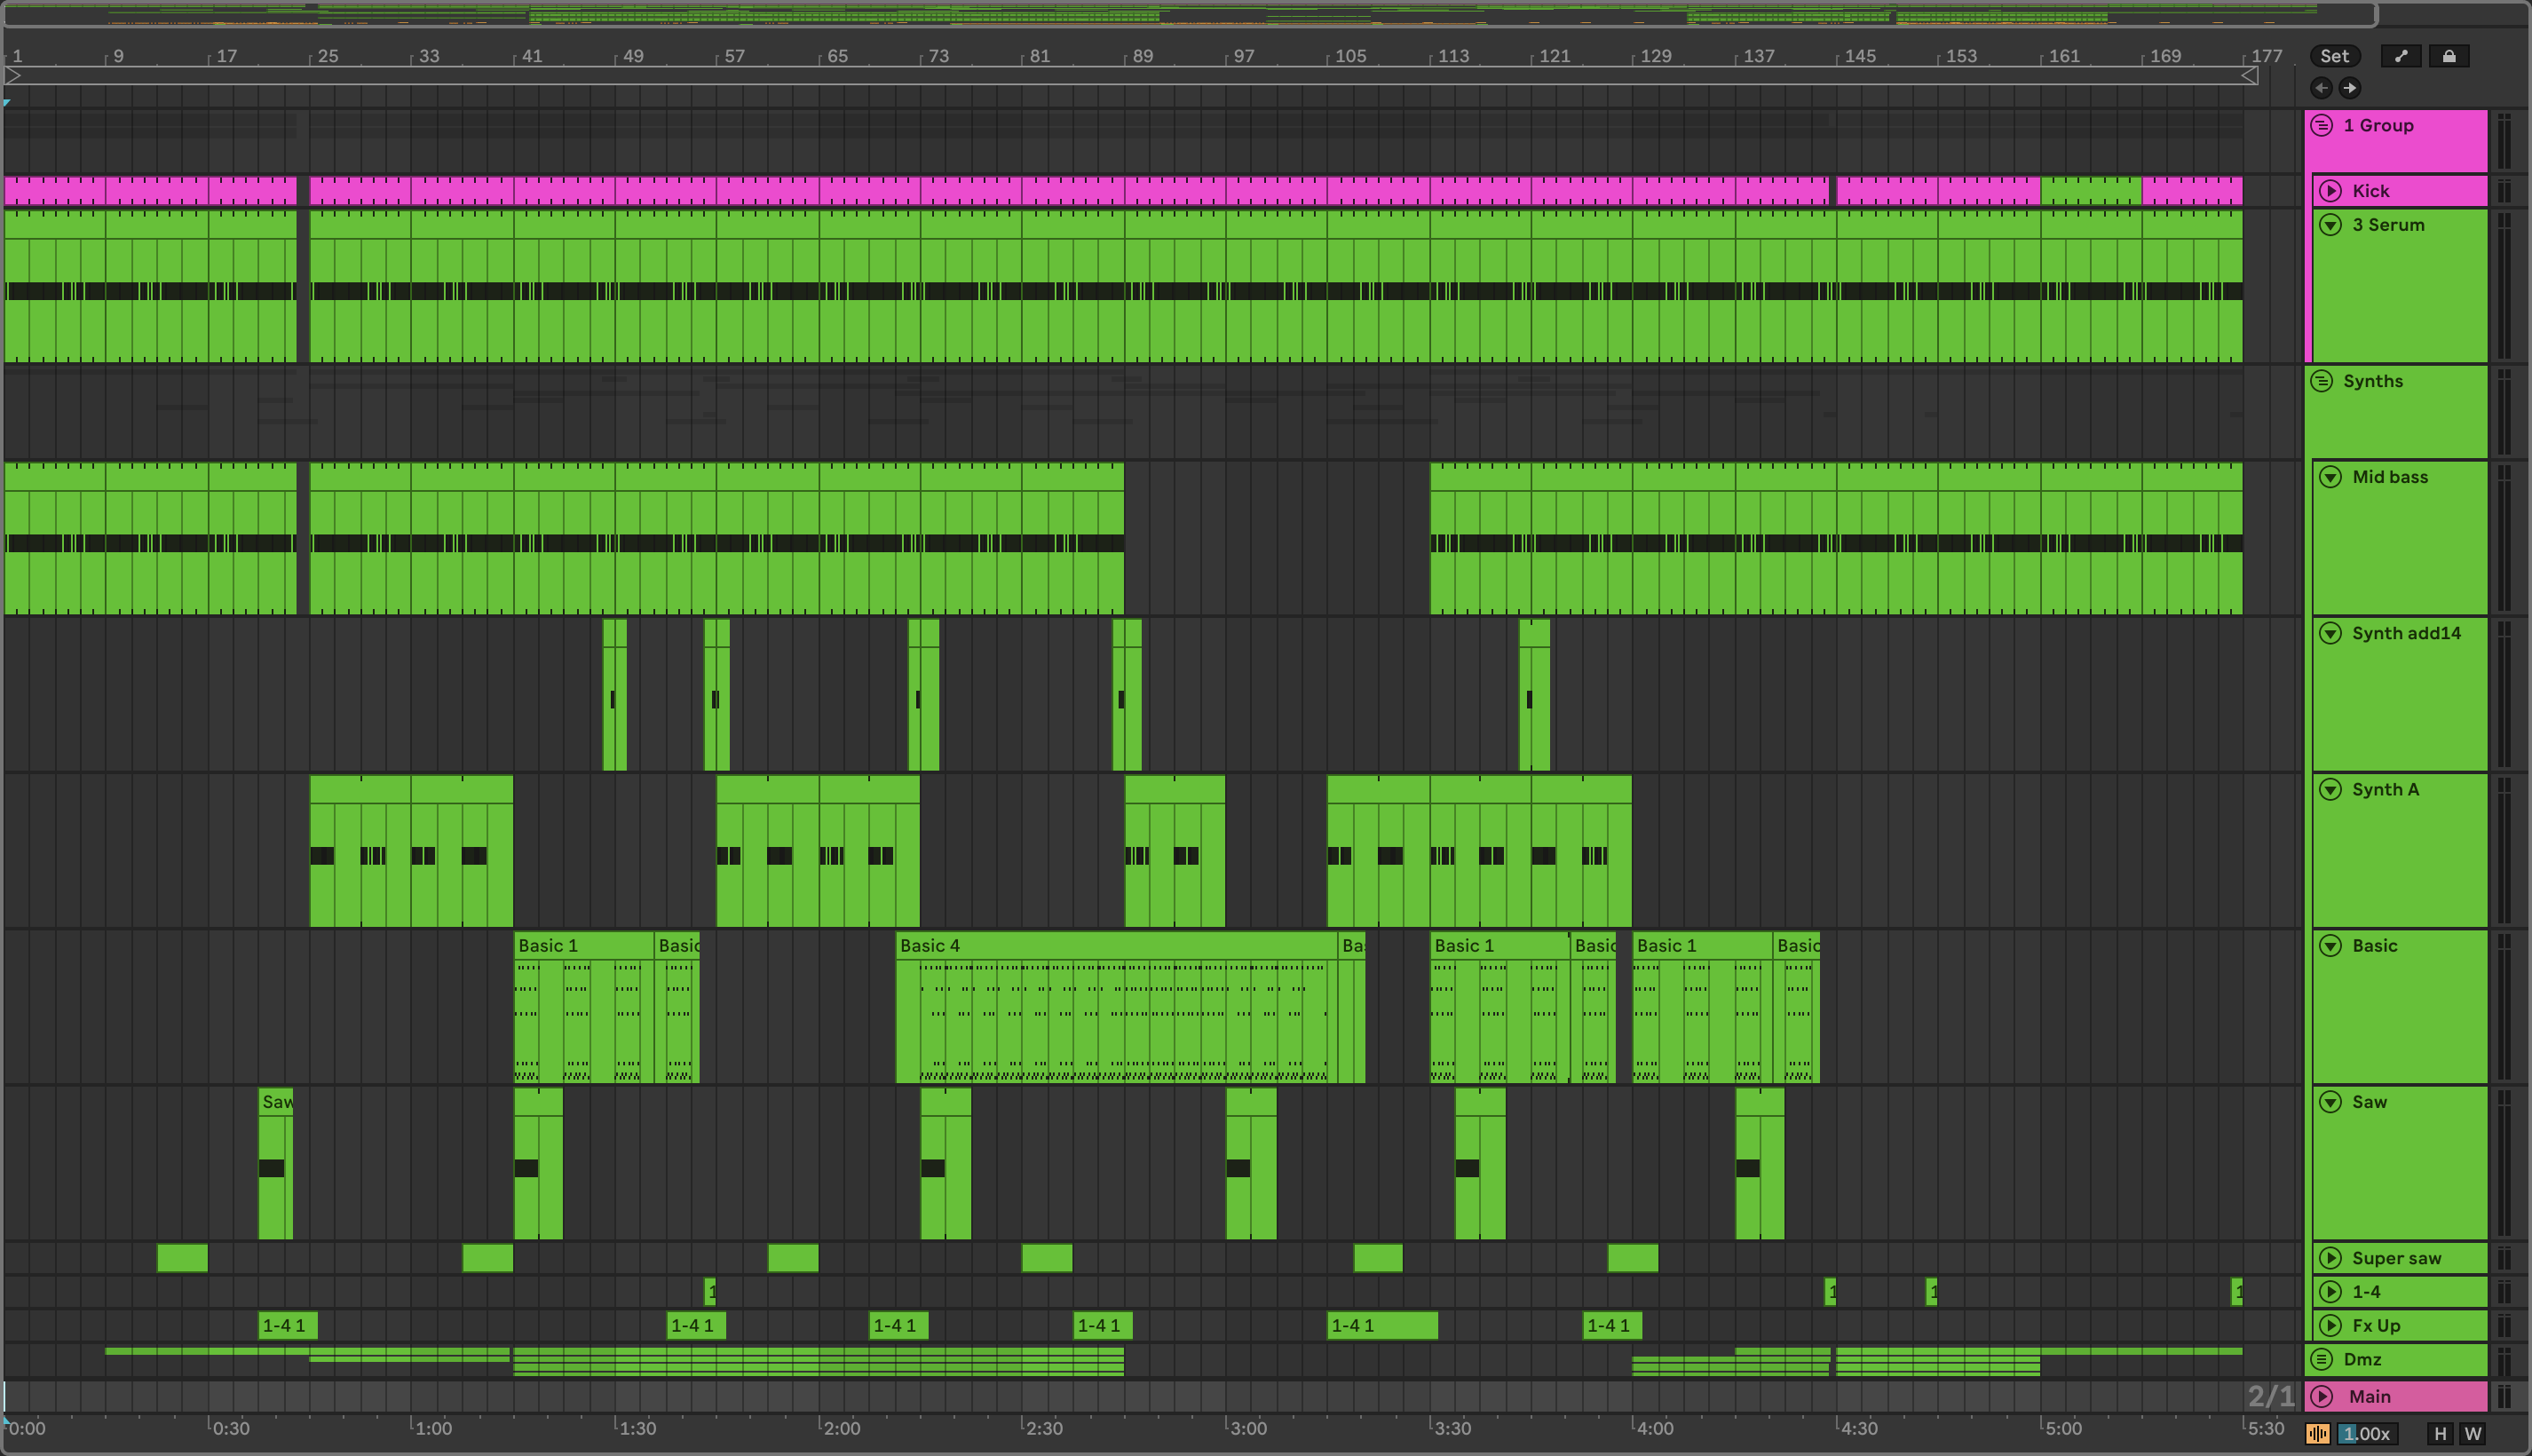Jump to next locator arrow
This screenshot has height=1456, width=2532.
[x=2350, y=88]
